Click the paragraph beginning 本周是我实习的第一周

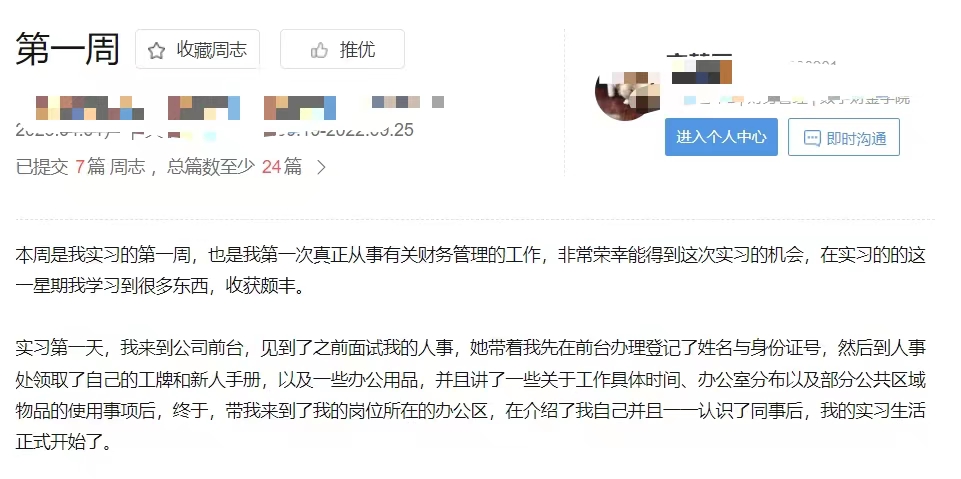pyautogui.click(x=470, y=271)
